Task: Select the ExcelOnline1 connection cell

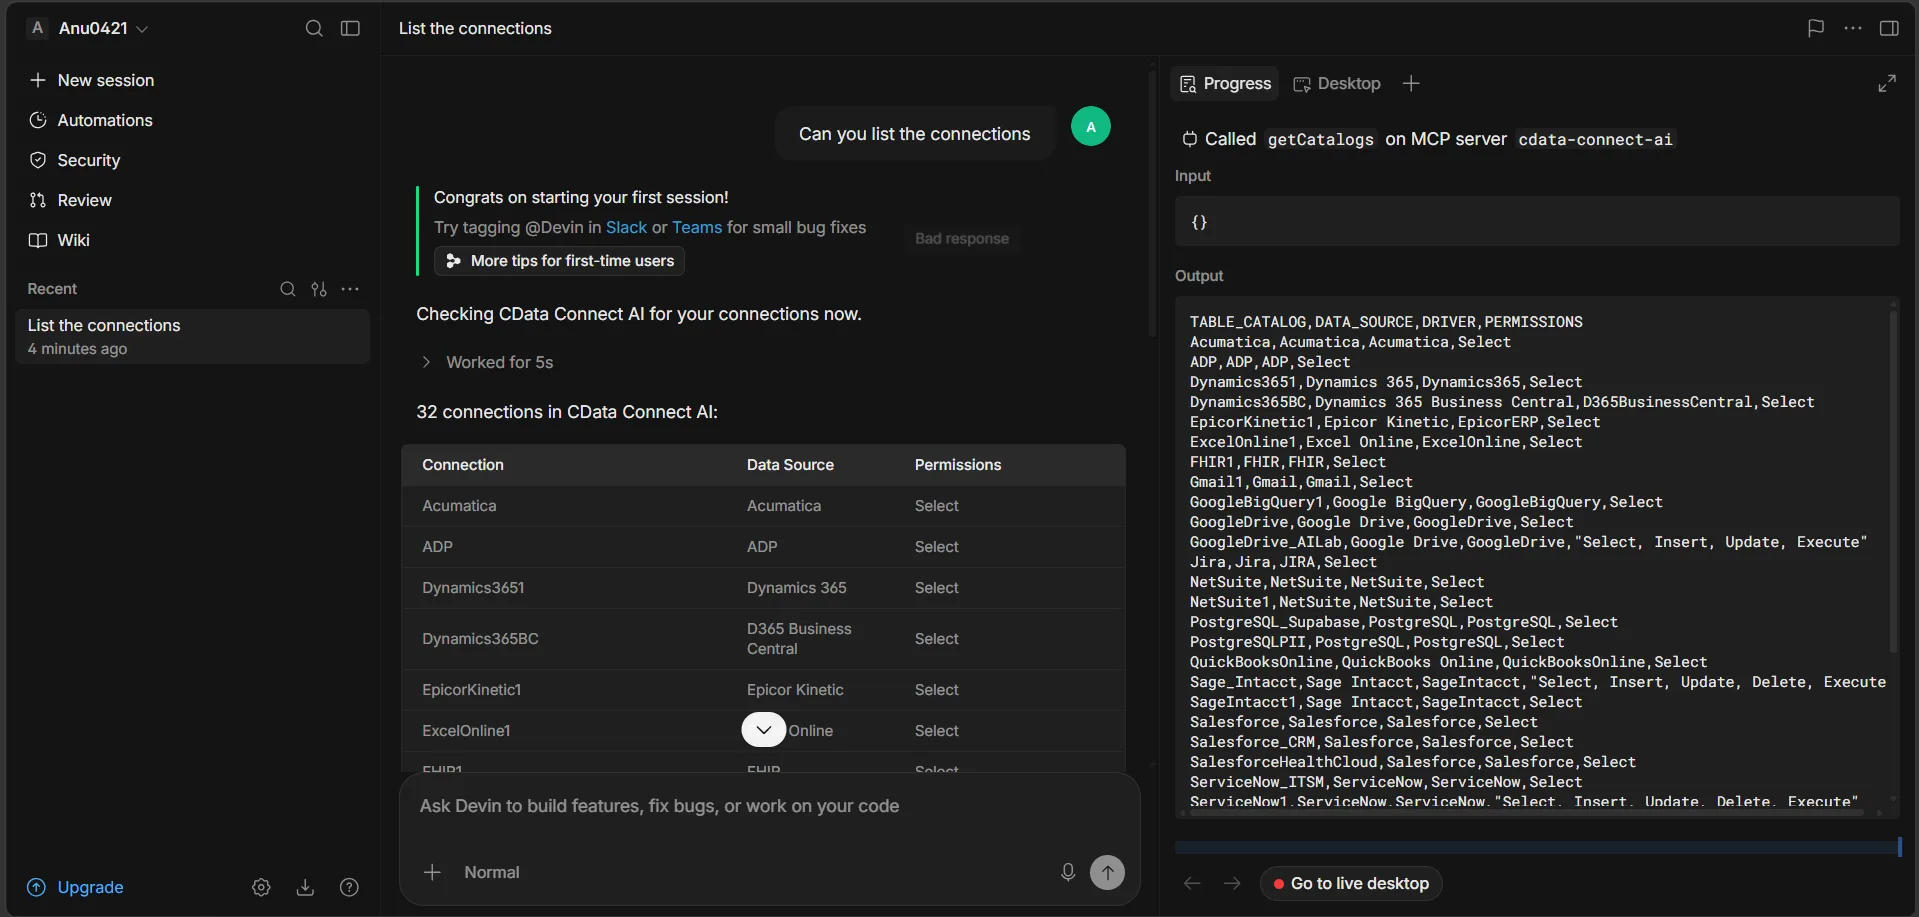Action: click(466, 731)
